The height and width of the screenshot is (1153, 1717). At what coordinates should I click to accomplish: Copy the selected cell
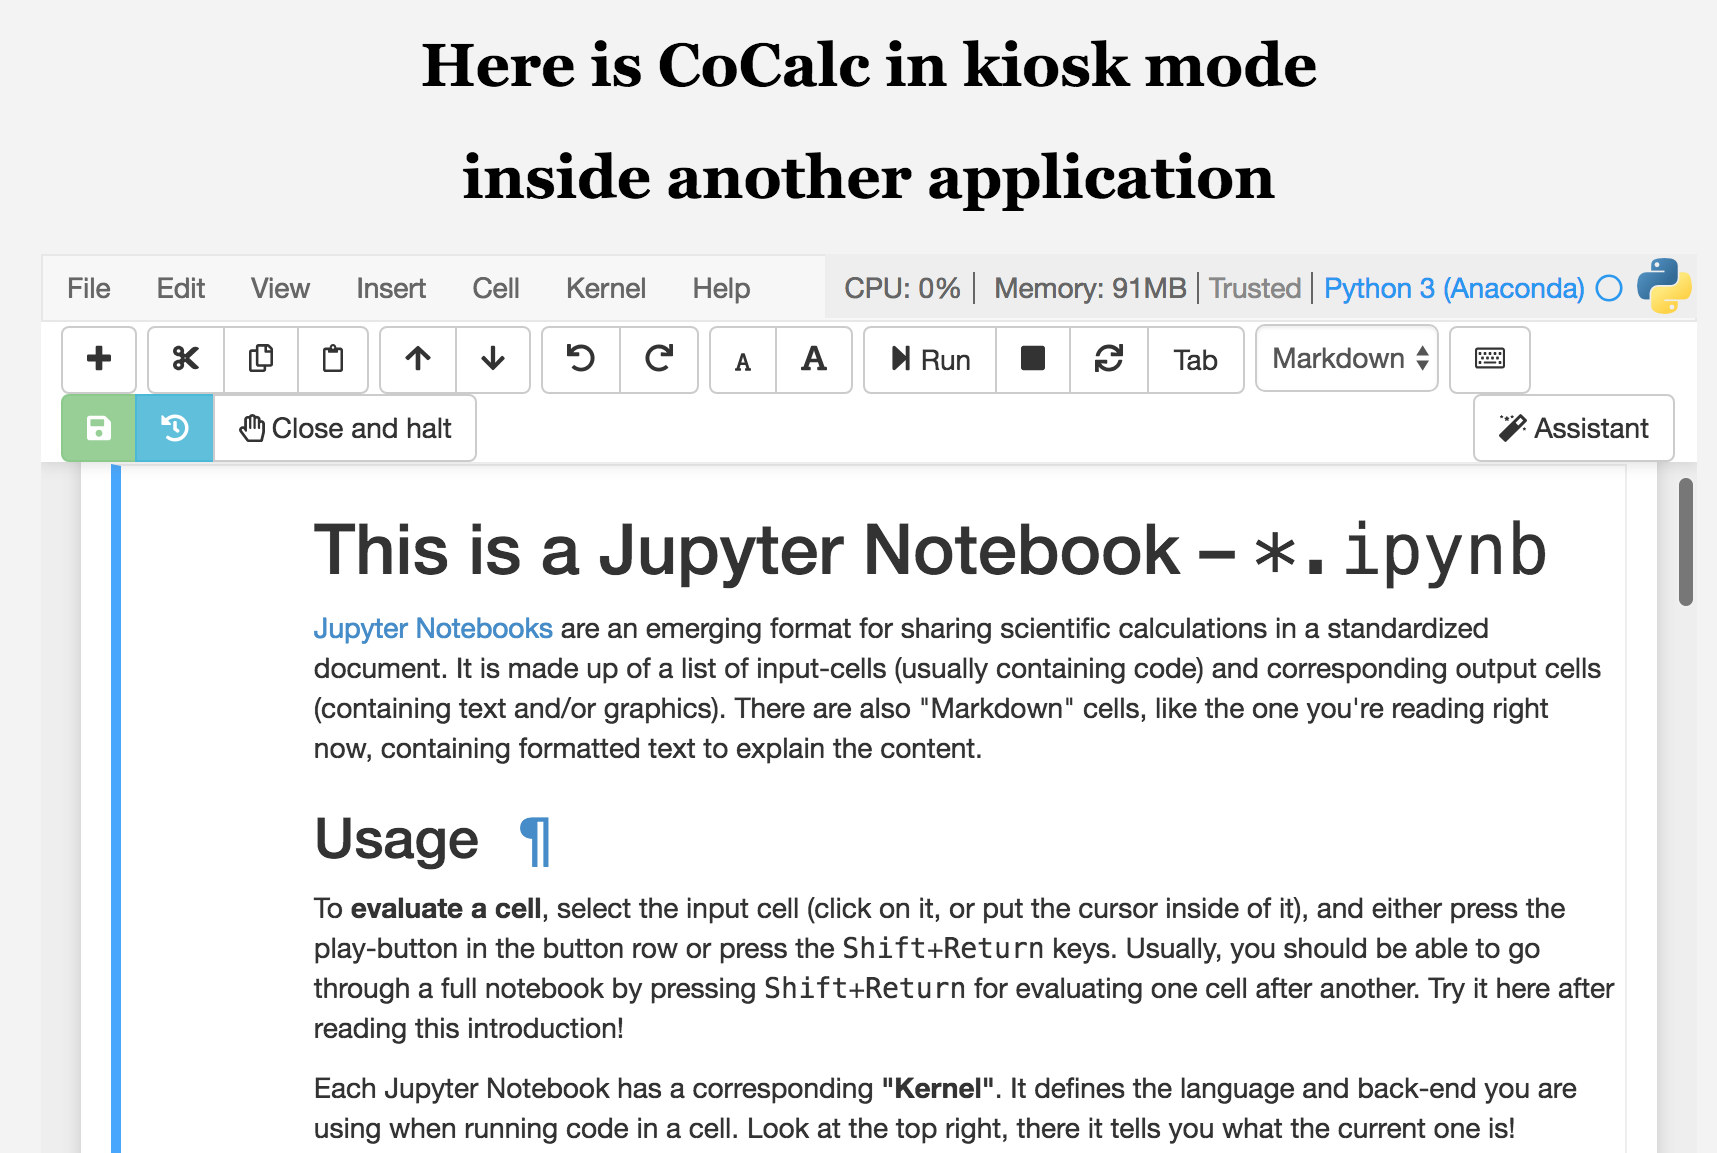point(261,359)
